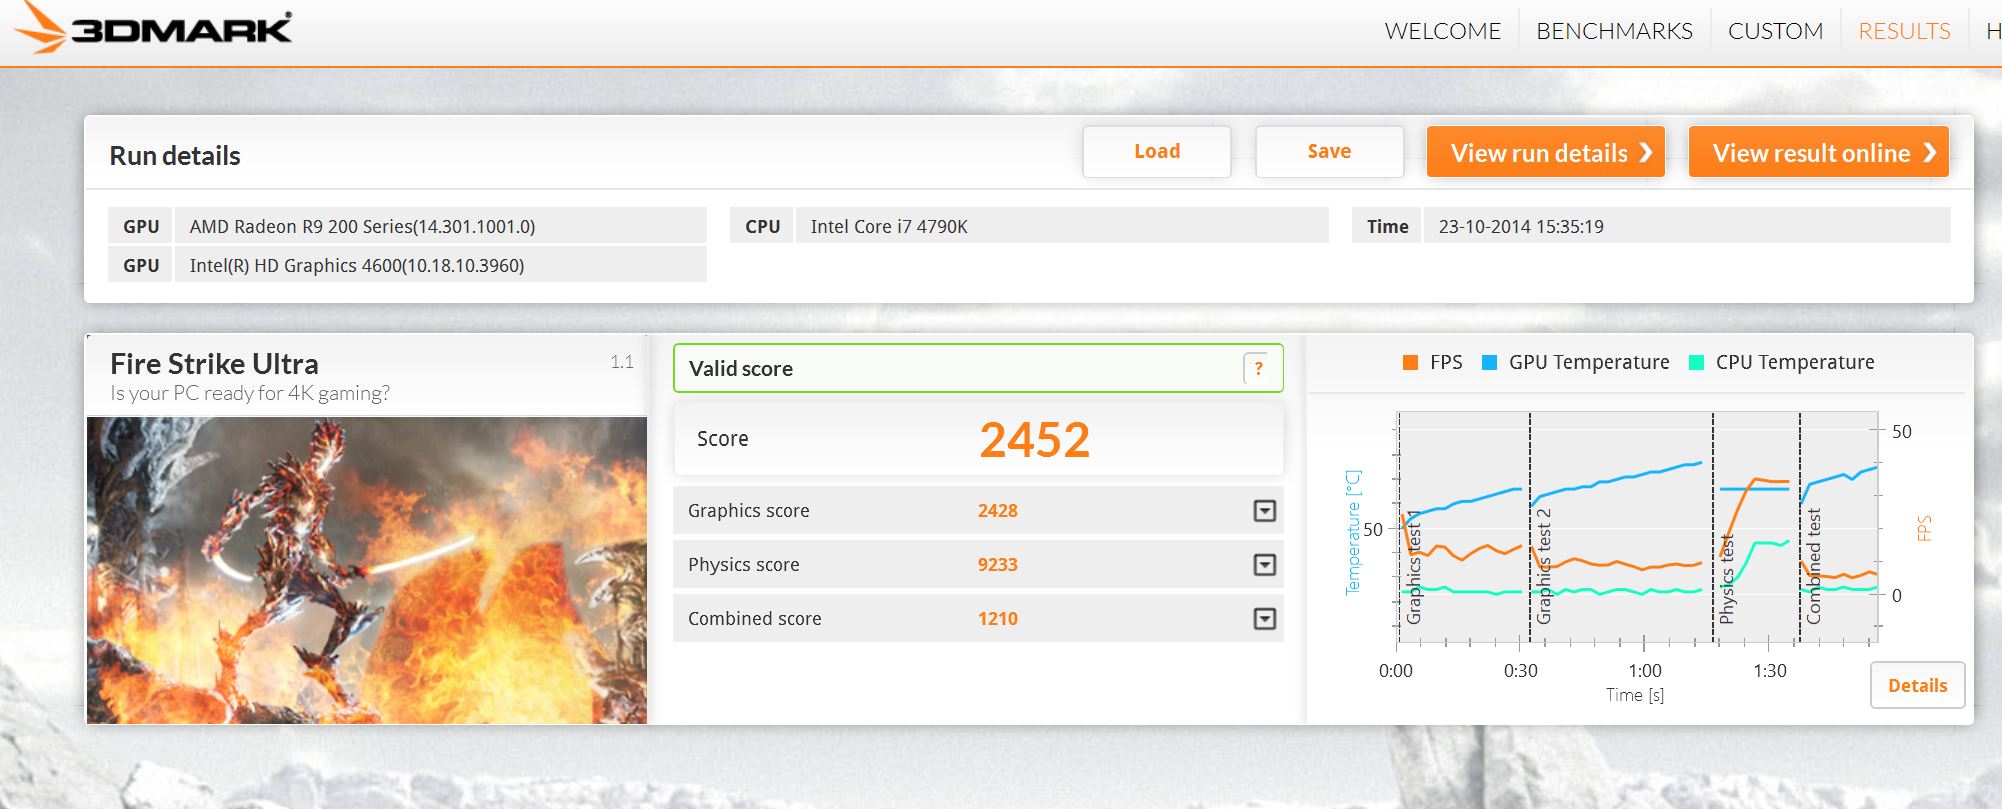Click the Physics score value 9233
Viewport: 2002px width, 809px height.
pyautogui.click(x=997, y=565)
